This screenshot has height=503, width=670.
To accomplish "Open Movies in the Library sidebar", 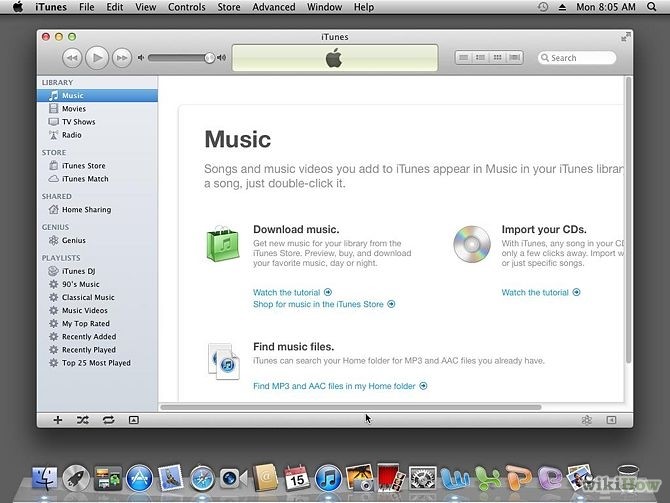I will point(97,109).
